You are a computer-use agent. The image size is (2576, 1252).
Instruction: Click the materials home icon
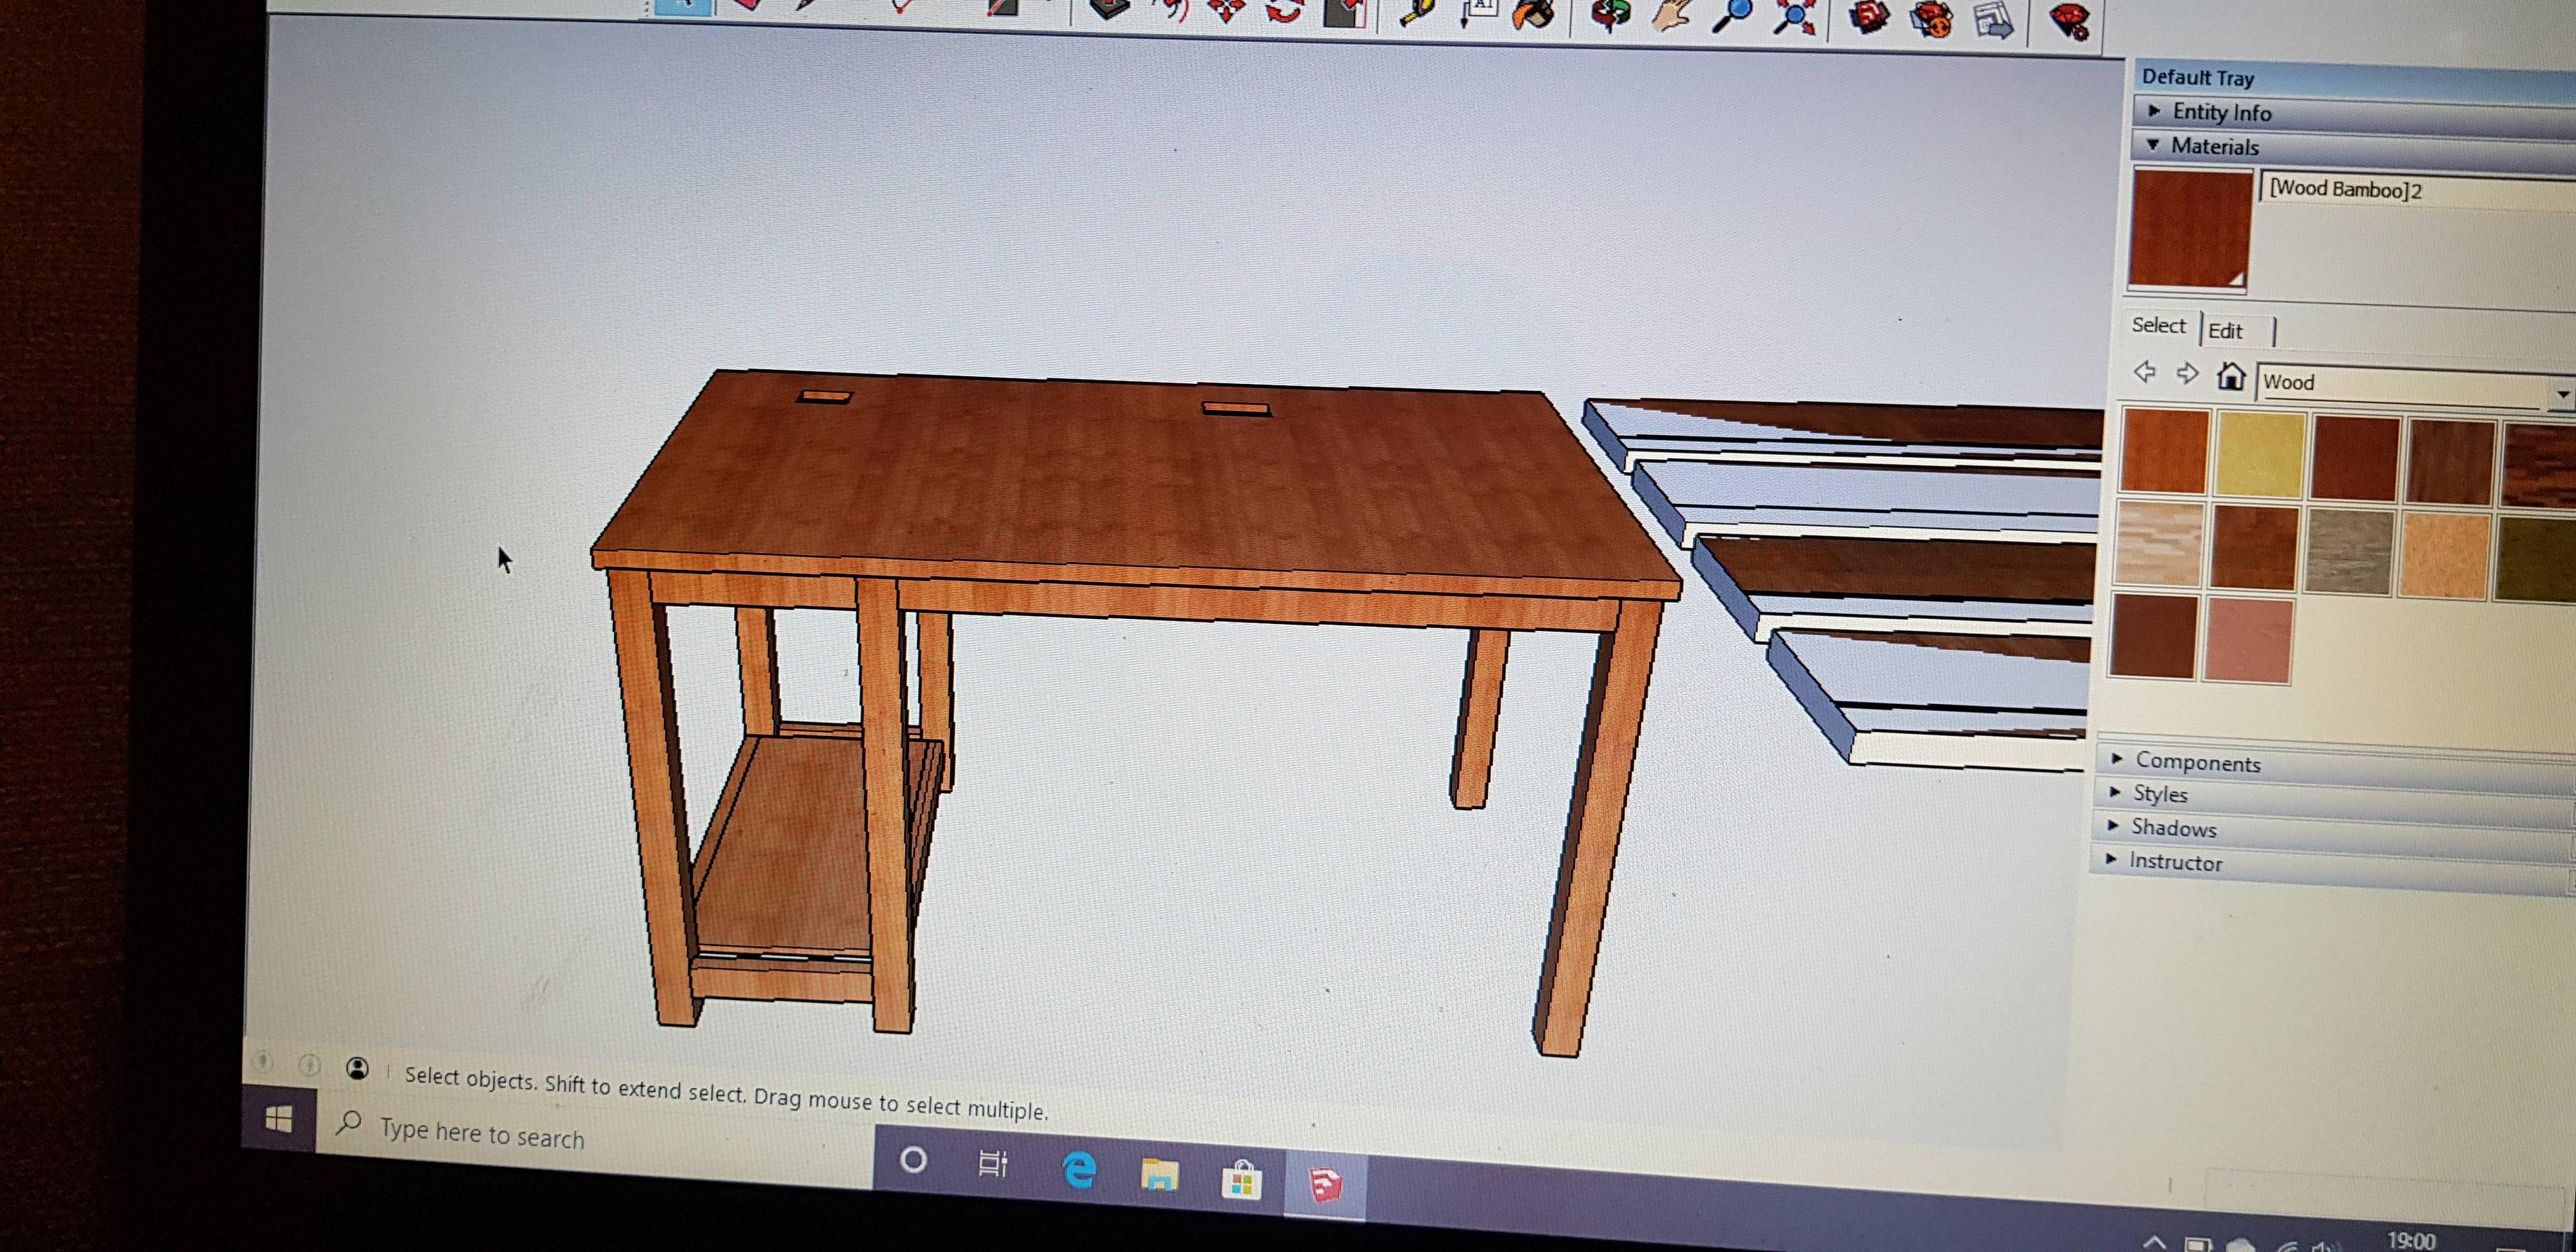point(2230,377)
